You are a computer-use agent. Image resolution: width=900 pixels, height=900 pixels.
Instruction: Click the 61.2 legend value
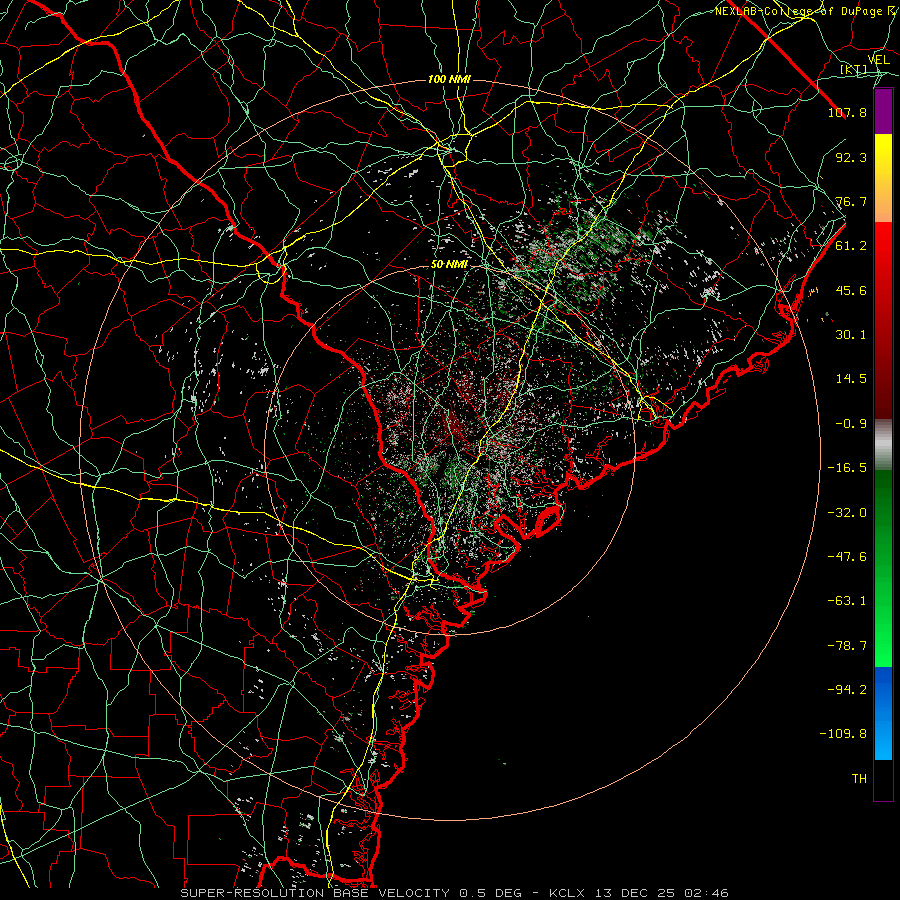point(851,246)
